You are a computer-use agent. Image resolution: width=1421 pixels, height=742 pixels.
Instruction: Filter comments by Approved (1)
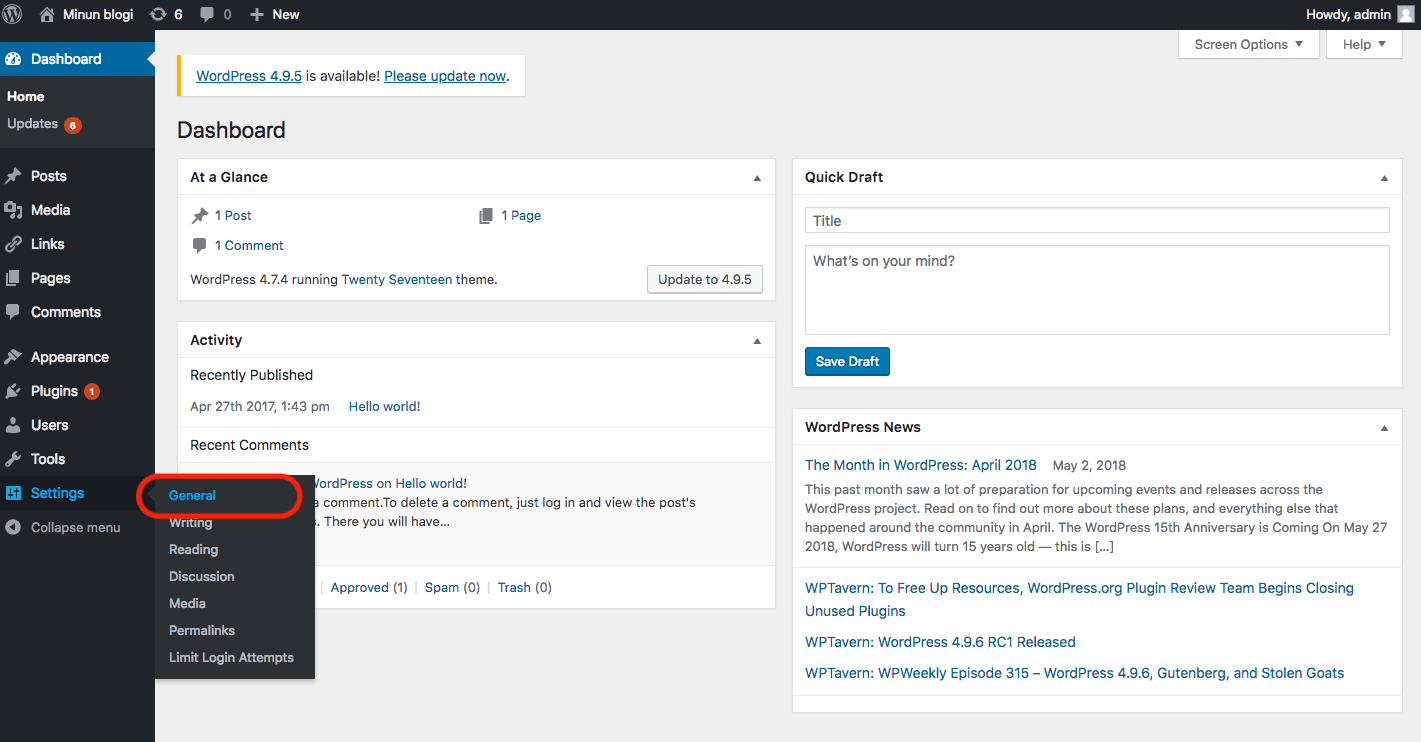coord(369,588)
